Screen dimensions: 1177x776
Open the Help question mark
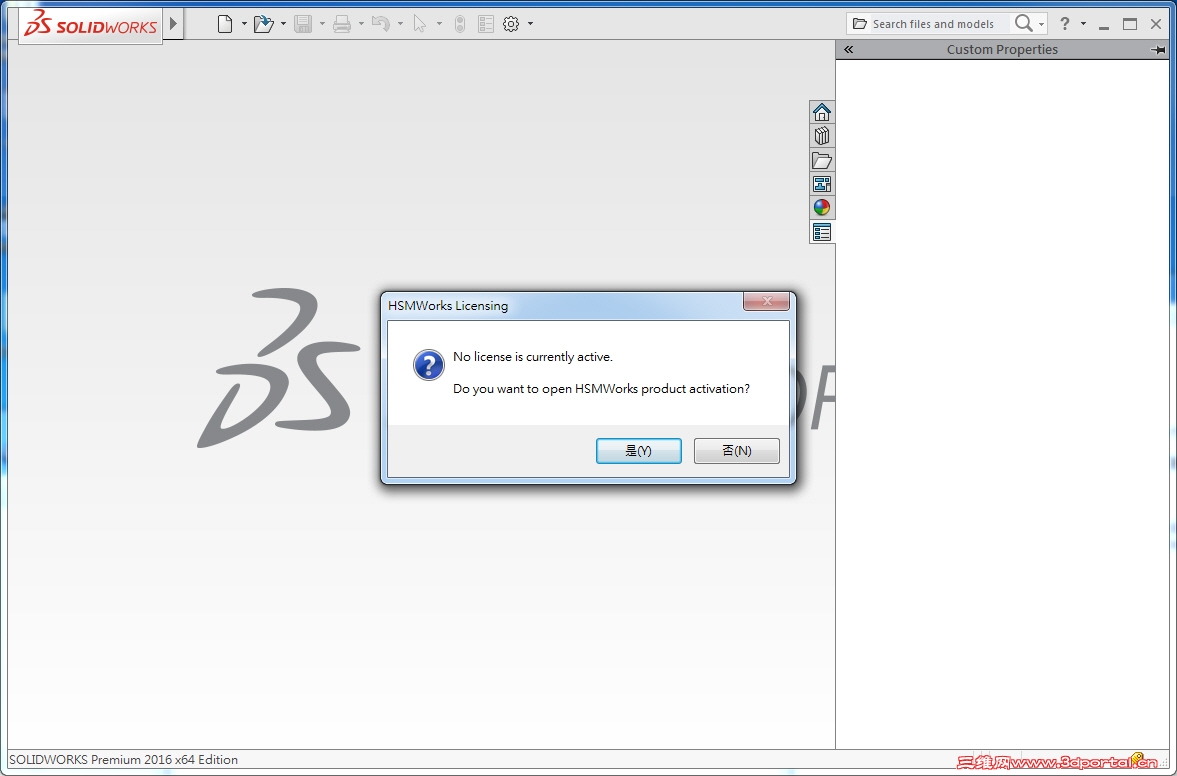coord(1064,24)
